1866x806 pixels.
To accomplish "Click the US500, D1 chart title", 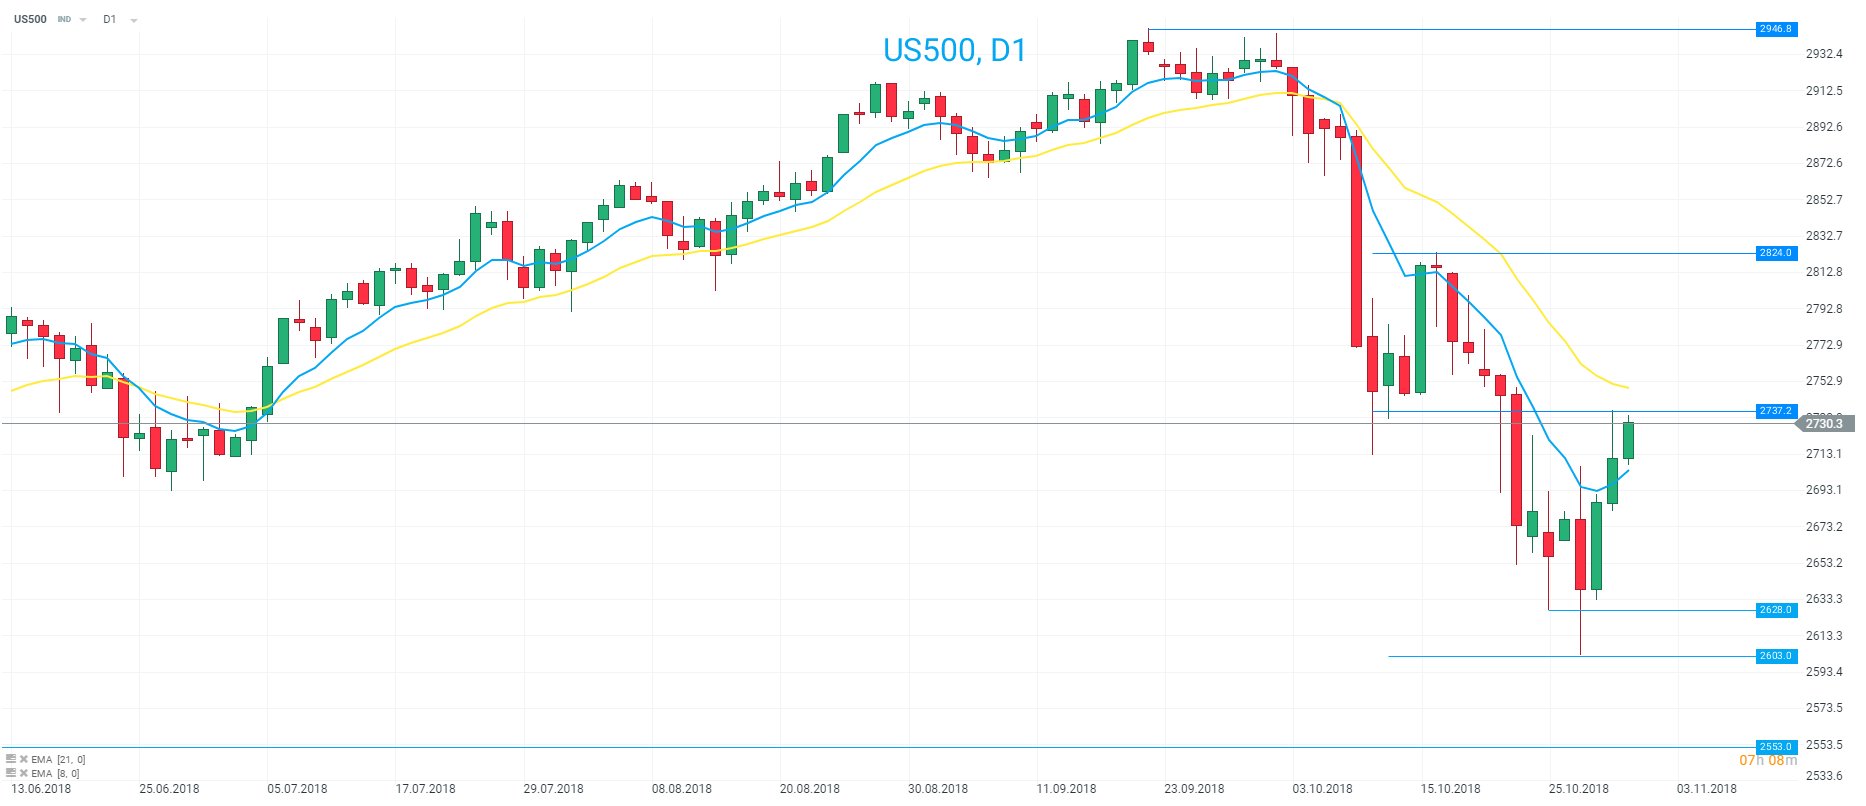I will pyautogui.click(x=954, y=50).
